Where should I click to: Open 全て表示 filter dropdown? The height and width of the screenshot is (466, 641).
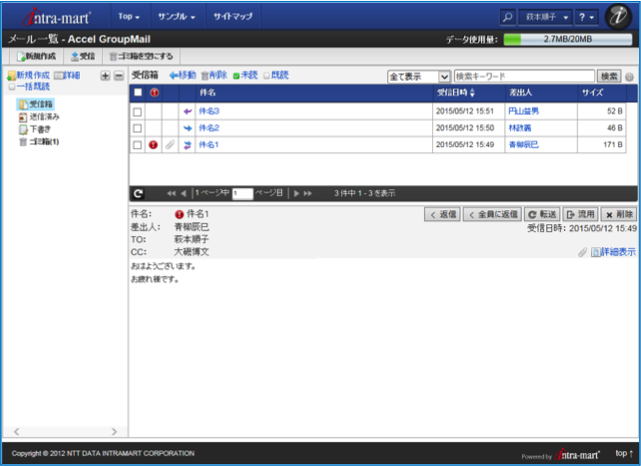tap(419, 76)
